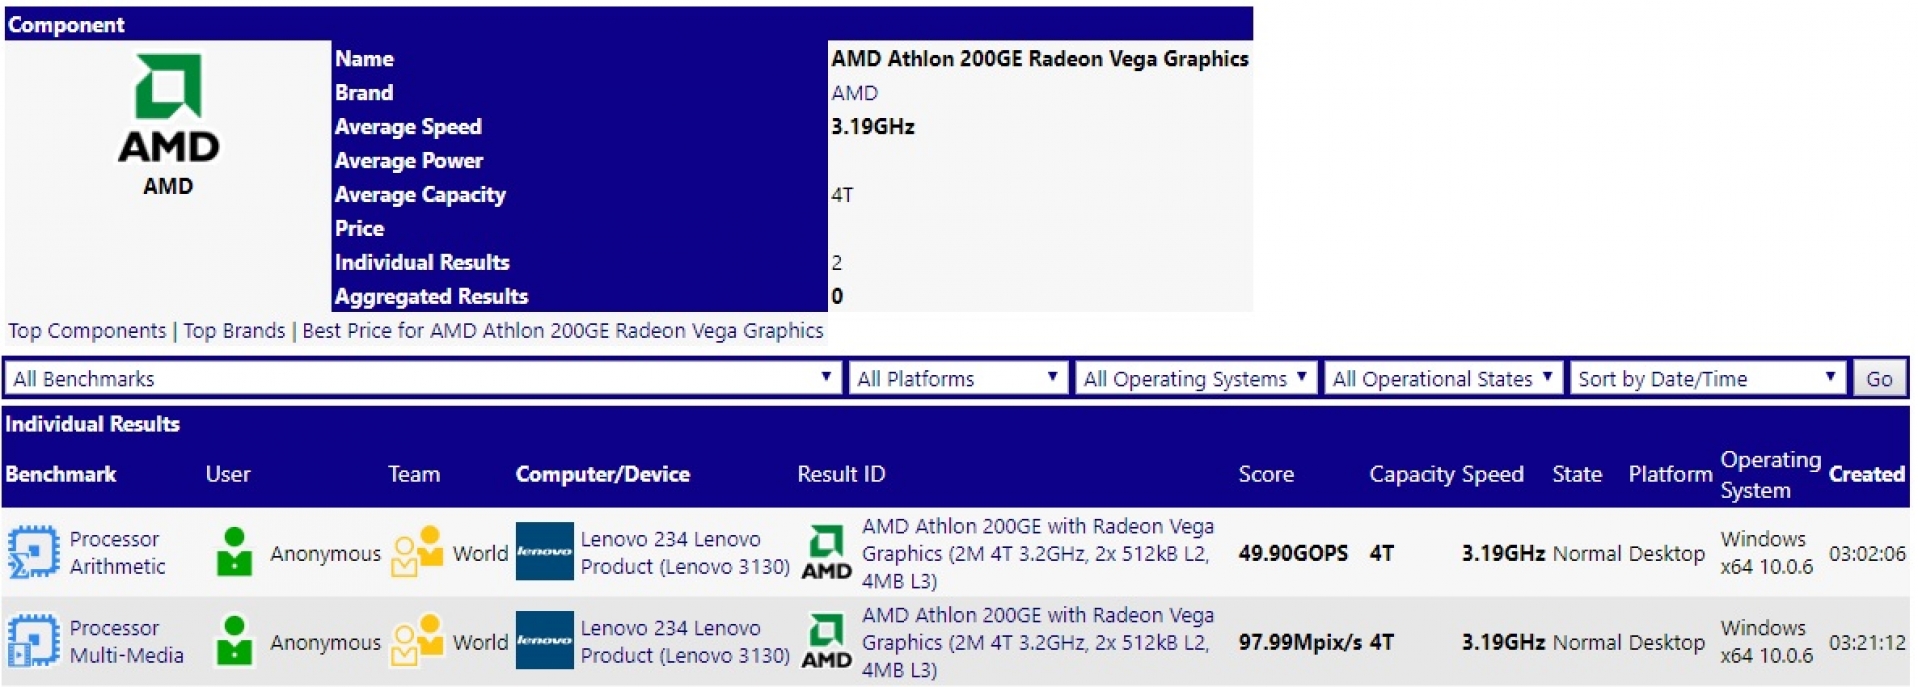This screenshot has width=1918, height=687.
Task: Open result ID for 97.99Mpix/s row
Action: point(1038,642)
